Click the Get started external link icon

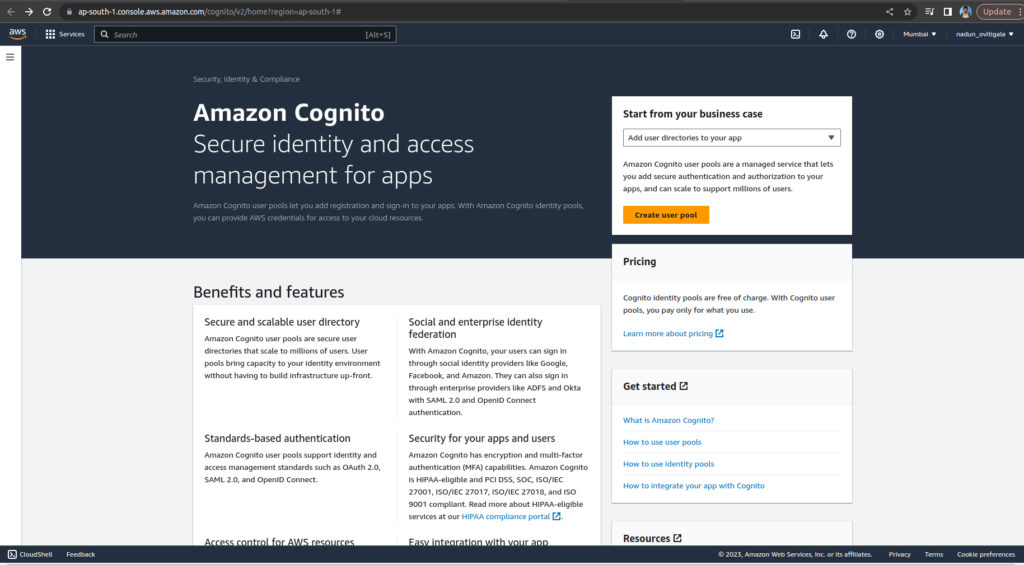(x=684, y=386)
